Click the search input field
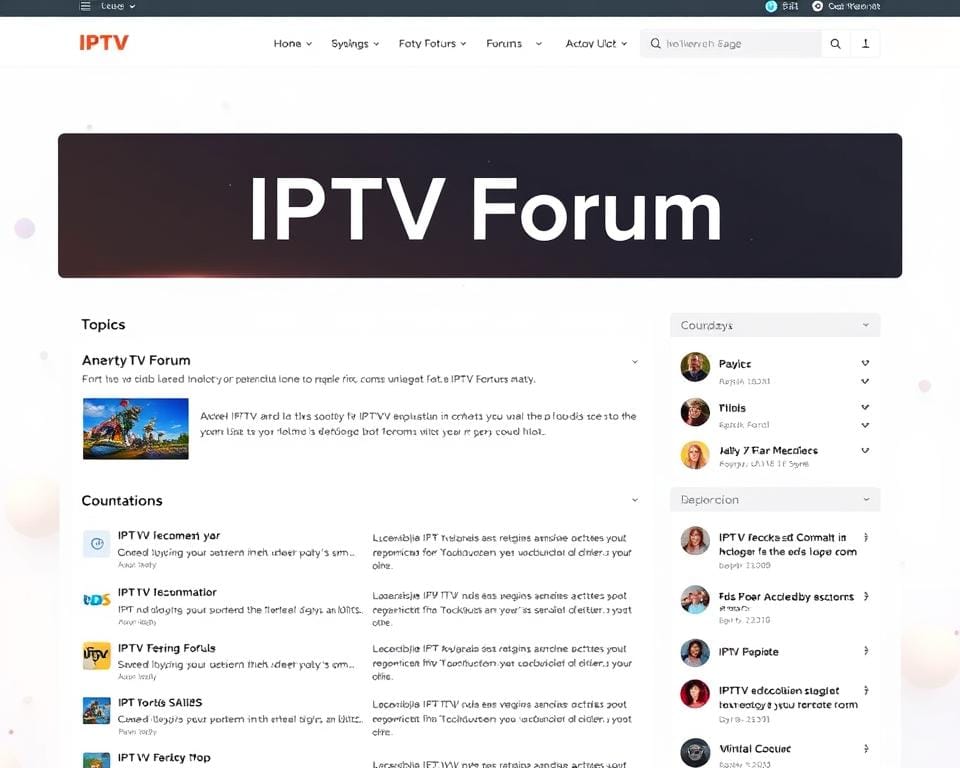Viewport: 960px width, 768px height. coord(735,44)
